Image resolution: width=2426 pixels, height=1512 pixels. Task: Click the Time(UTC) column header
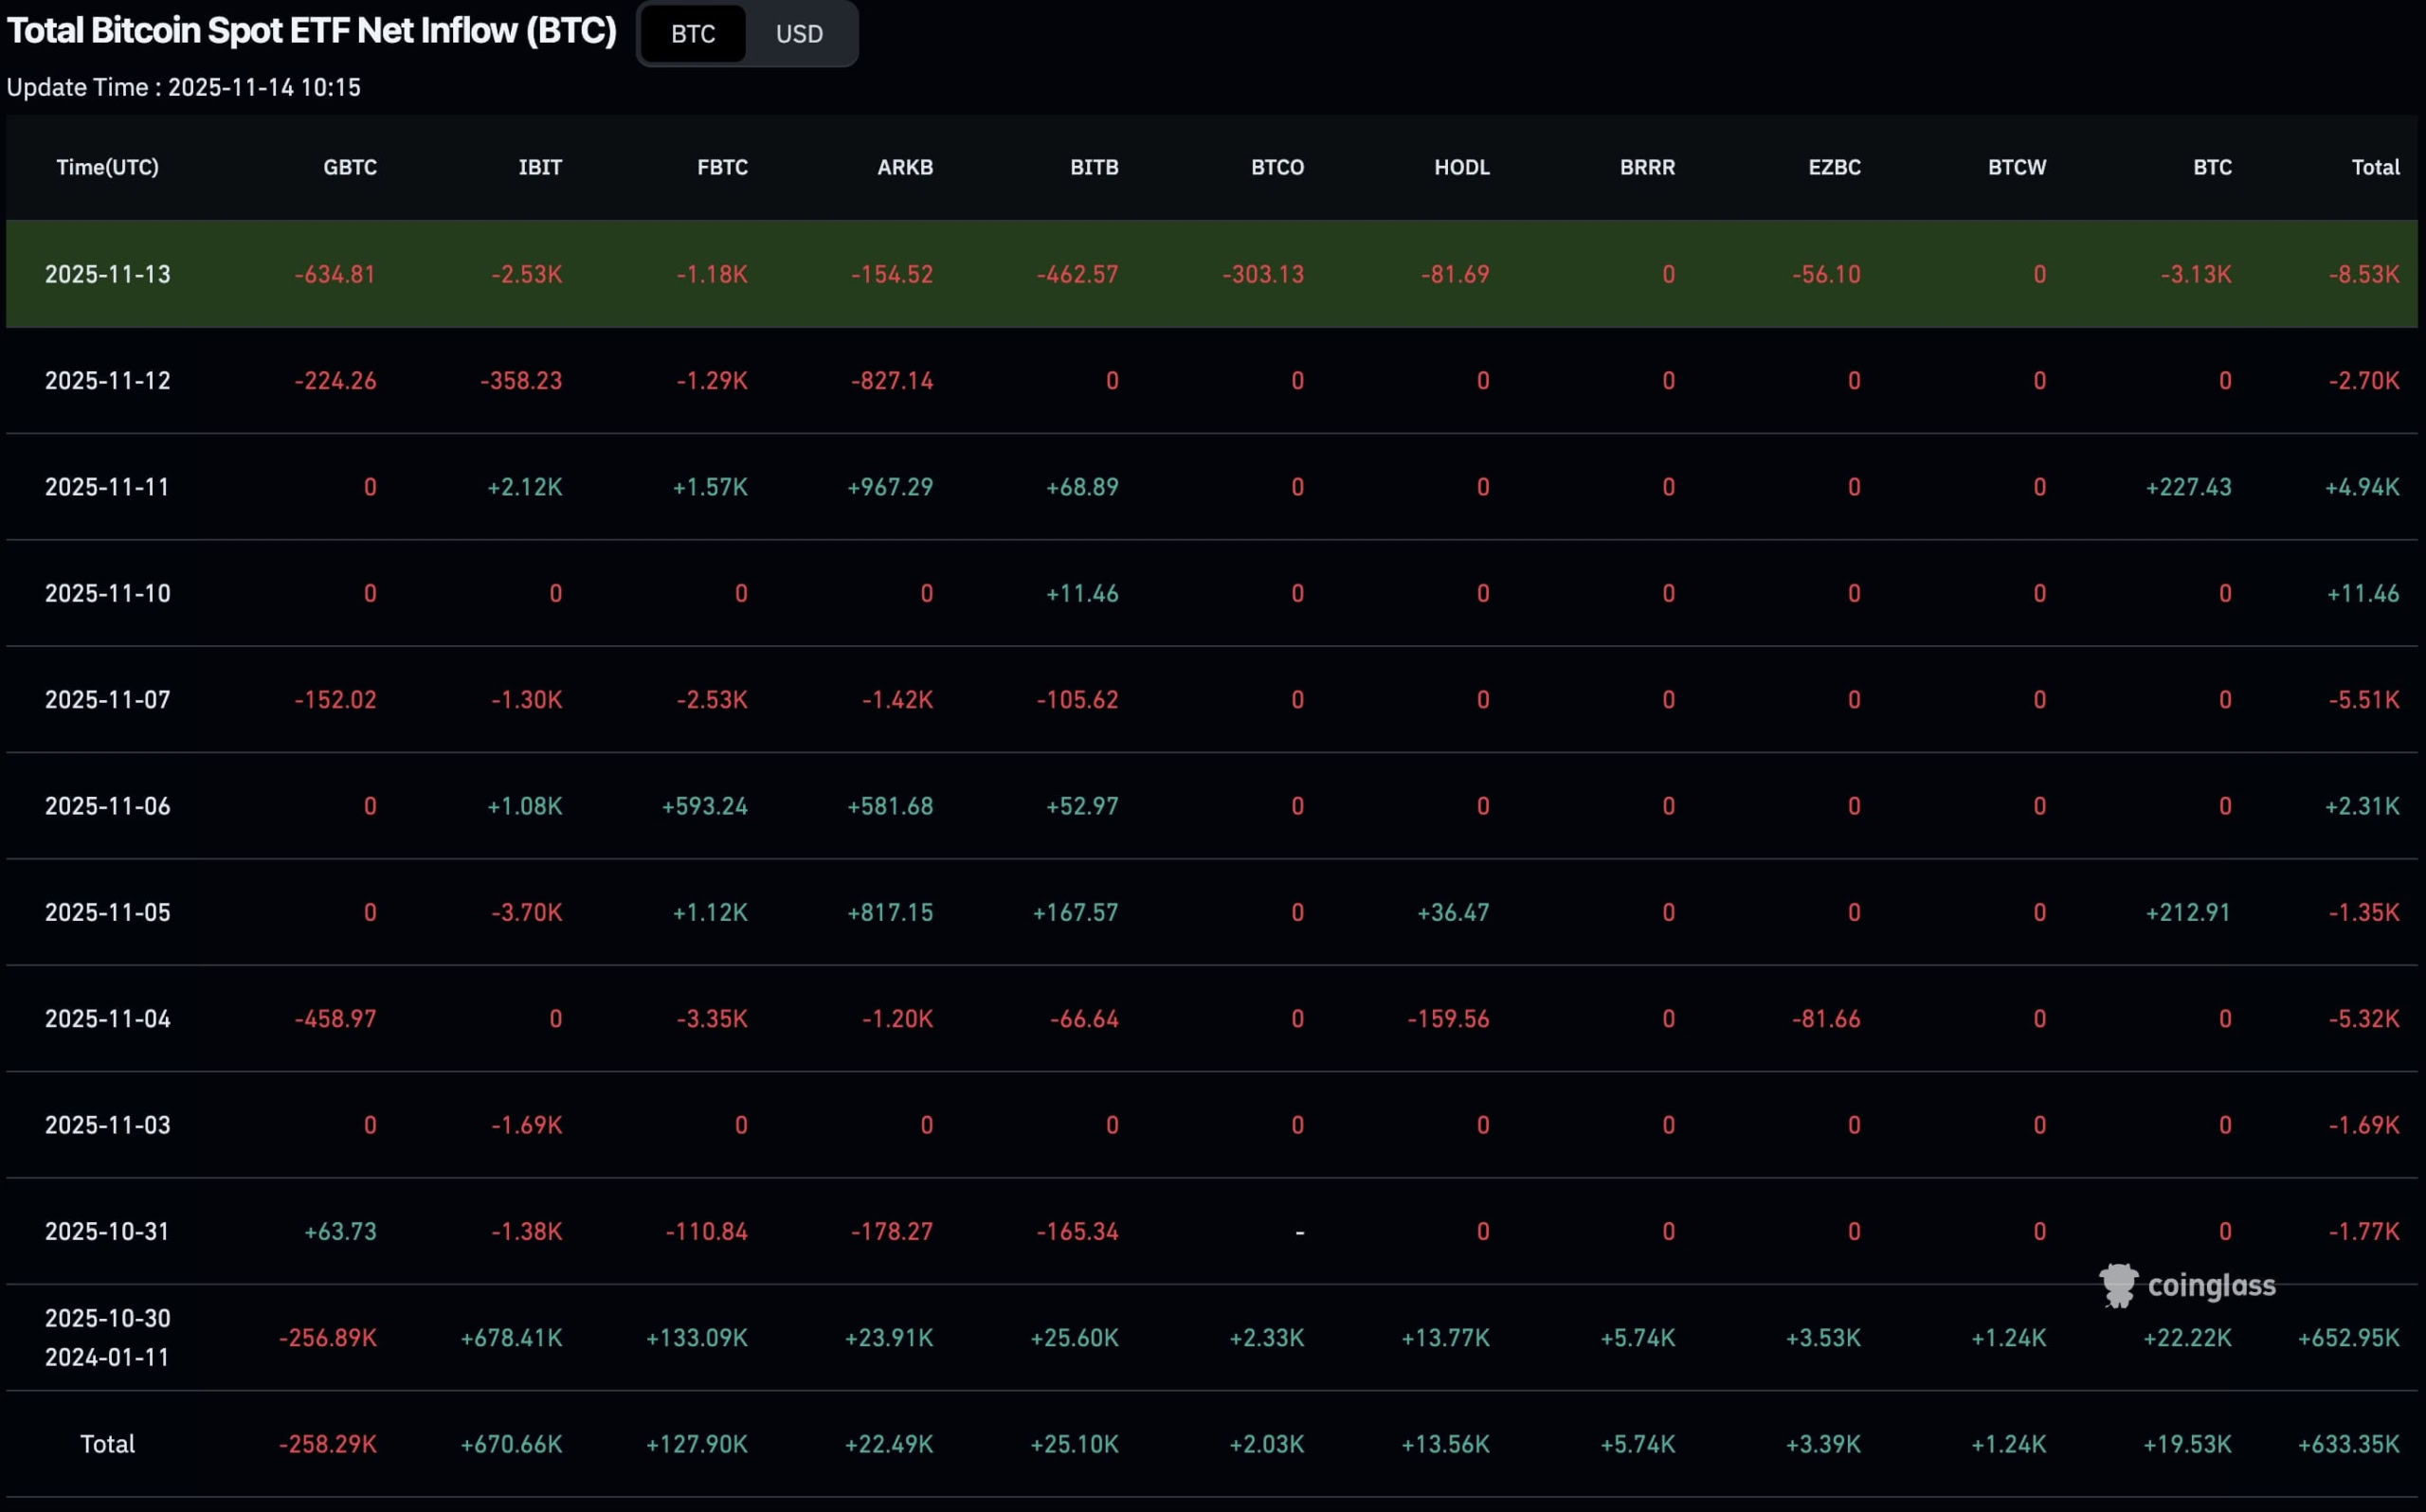click(x=107, y=167)
